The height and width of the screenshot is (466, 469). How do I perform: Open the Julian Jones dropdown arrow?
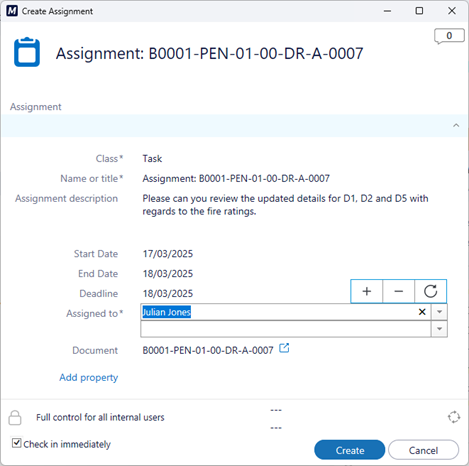[439, 312]
